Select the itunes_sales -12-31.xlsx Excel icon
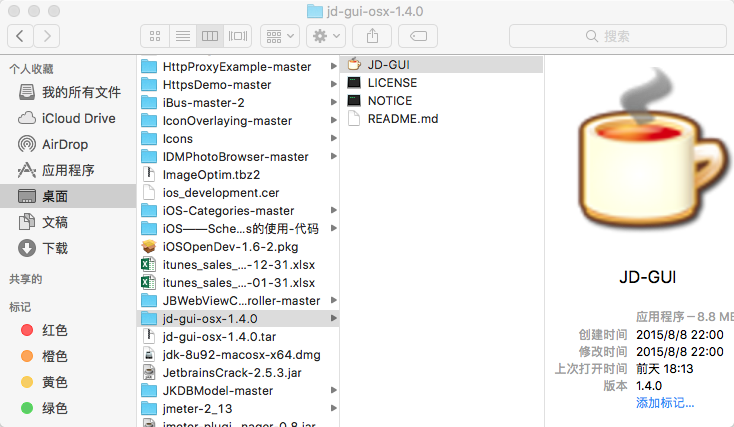This screenshot has height=427, width=734. click(149, 265)
